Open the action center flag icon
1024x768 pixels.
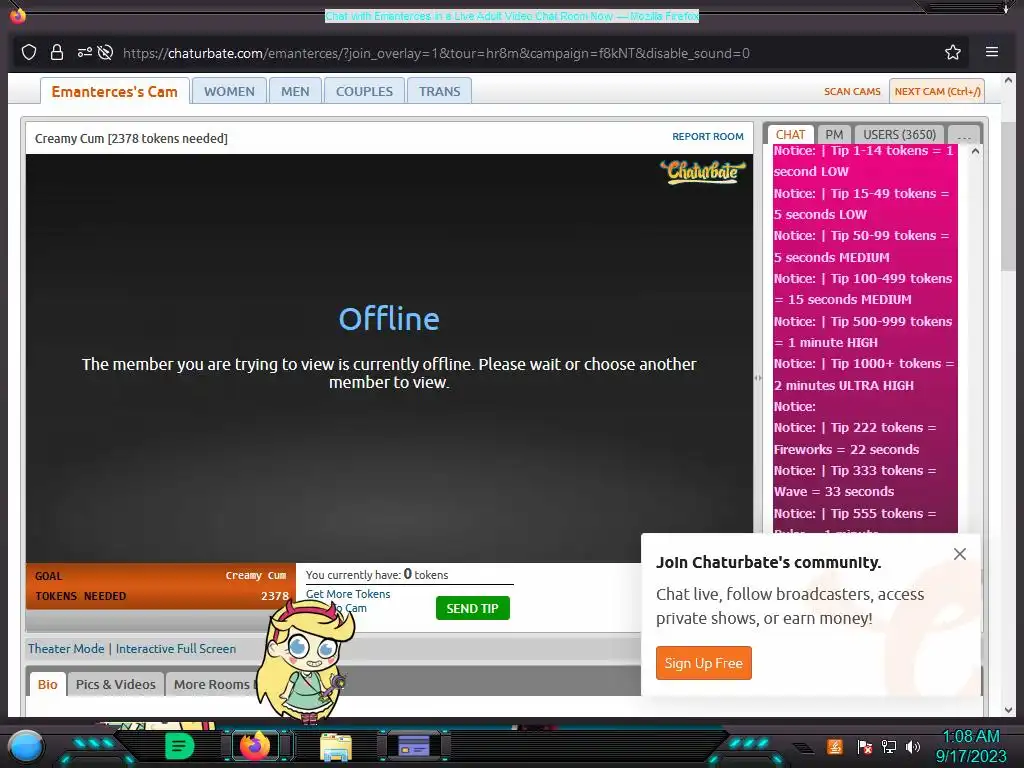[865, 747]
